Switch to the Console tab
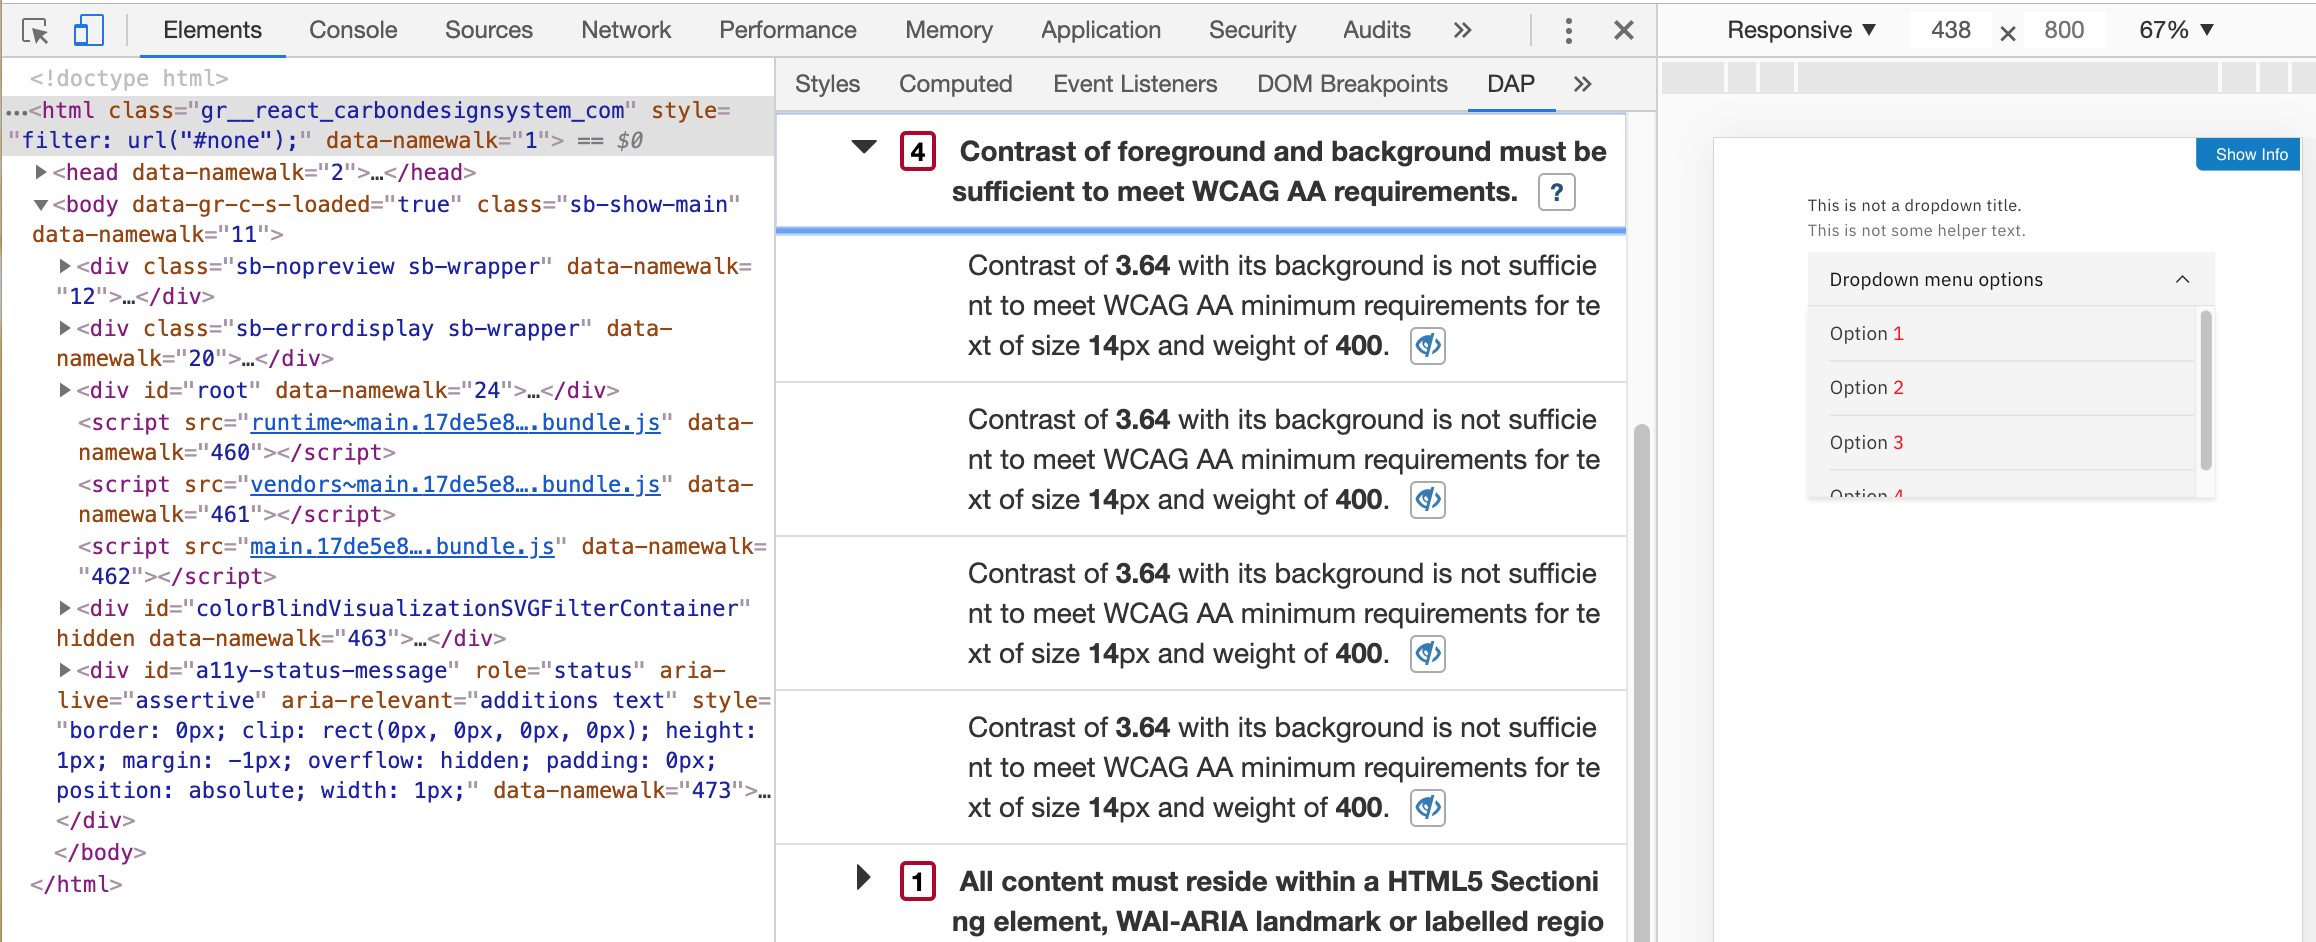2316x942 pixels. (x=352, y=29)
